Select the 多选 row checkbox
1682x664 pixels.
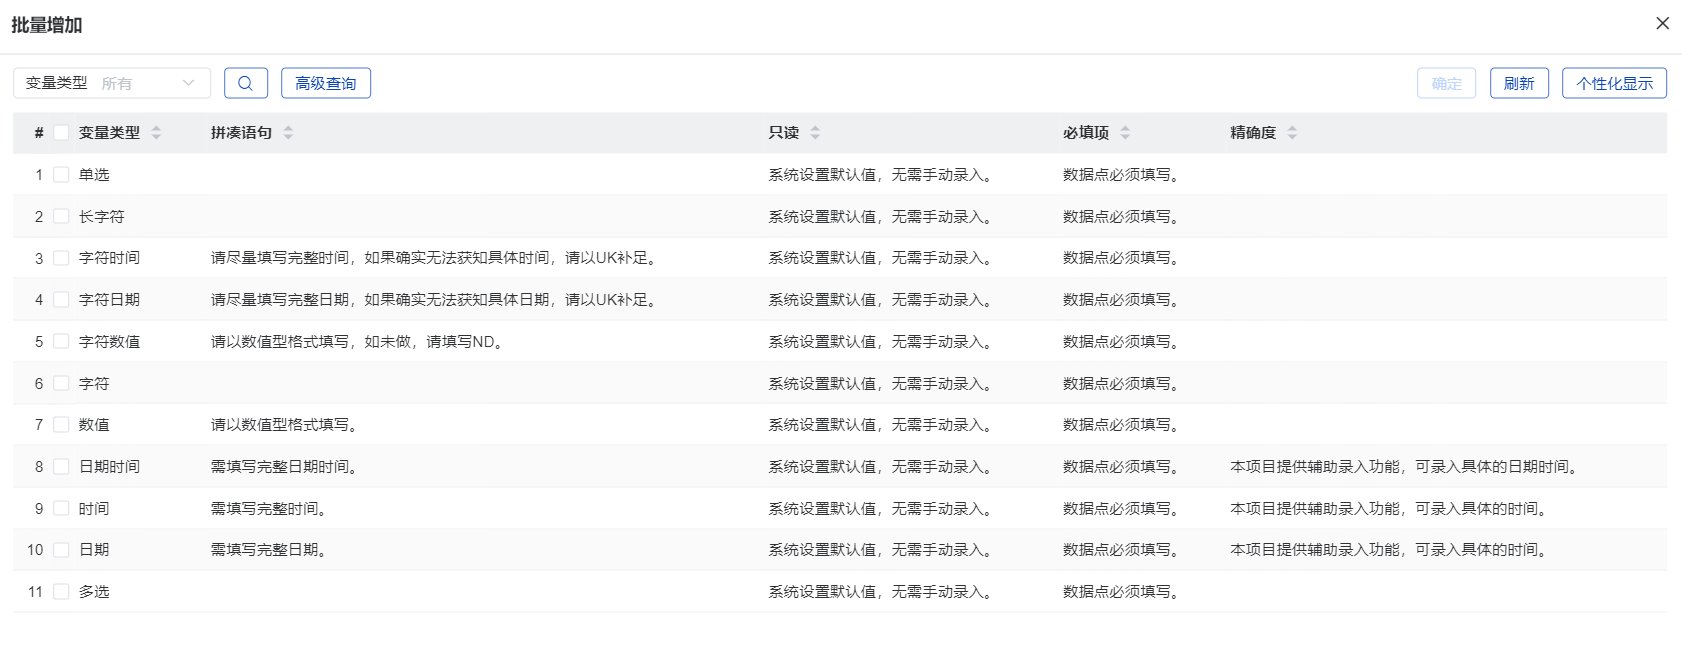[61, 592]
